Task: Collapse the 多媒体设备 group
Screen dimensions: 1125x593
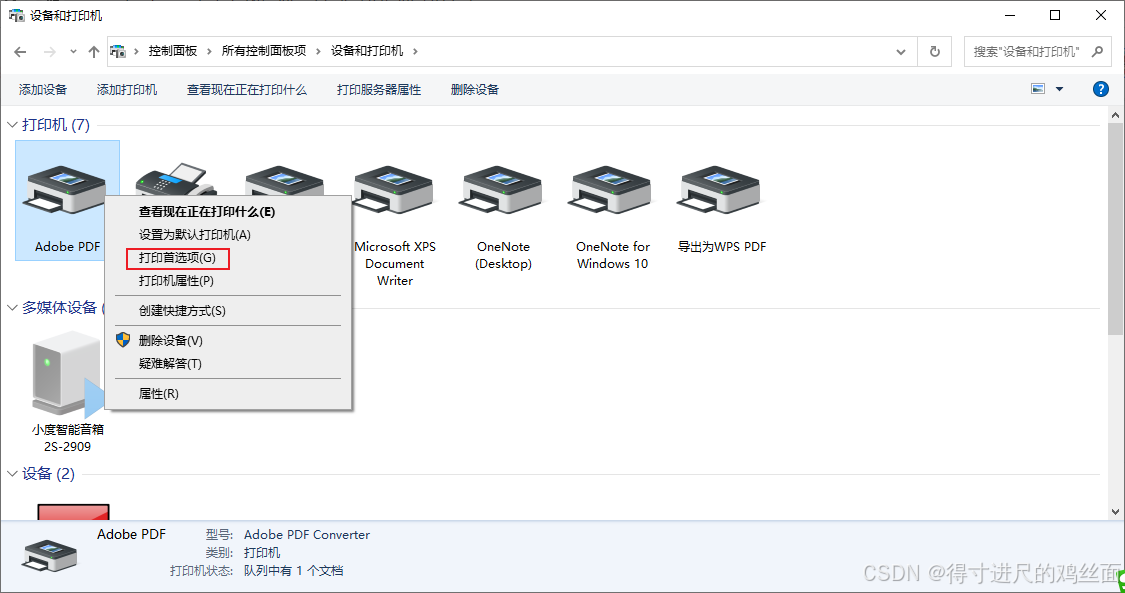Action: (12, 308)
